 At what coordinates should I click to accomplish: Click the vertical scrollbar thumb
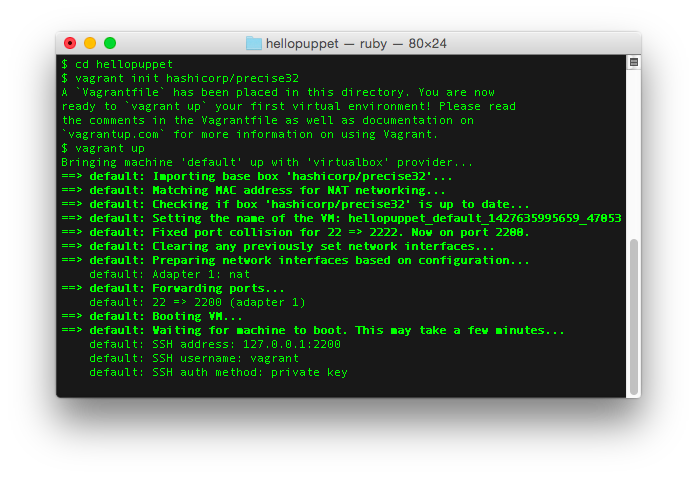(634, 317)
